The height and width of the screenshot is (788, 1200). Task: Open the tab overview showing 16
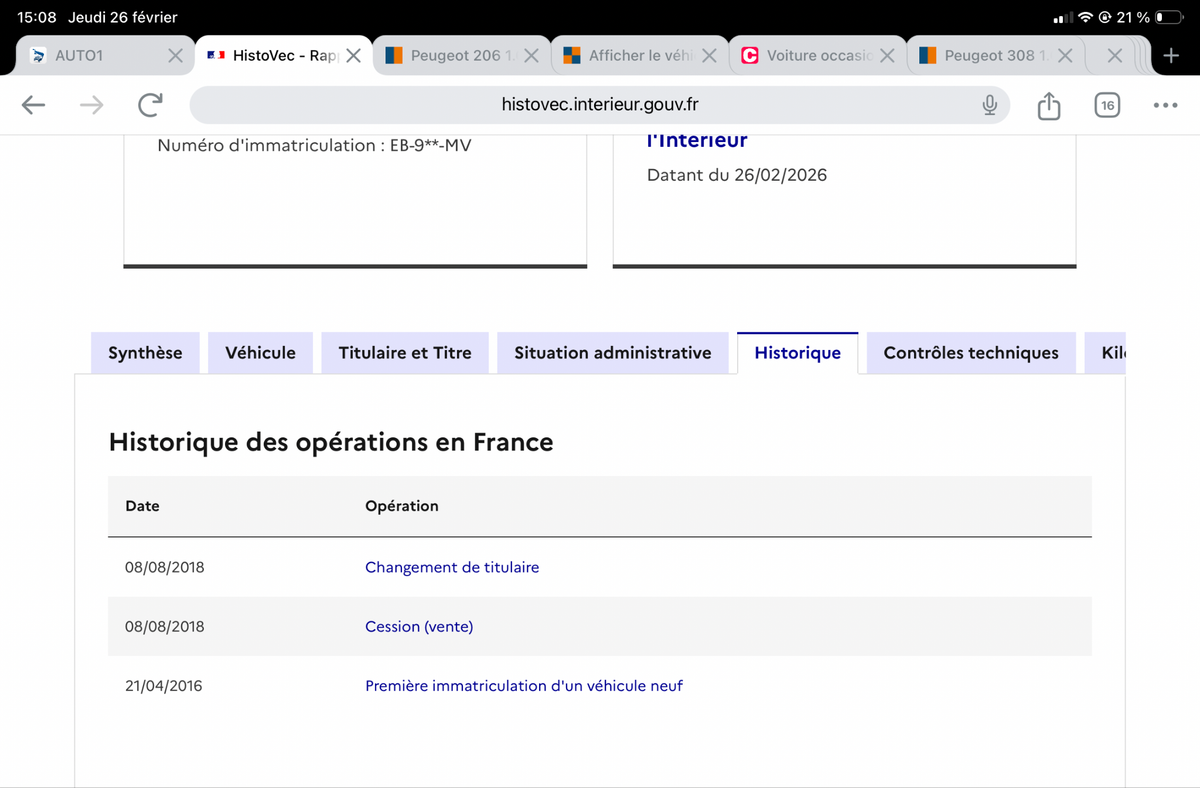pyautogui.click(x=1106, y=105)
